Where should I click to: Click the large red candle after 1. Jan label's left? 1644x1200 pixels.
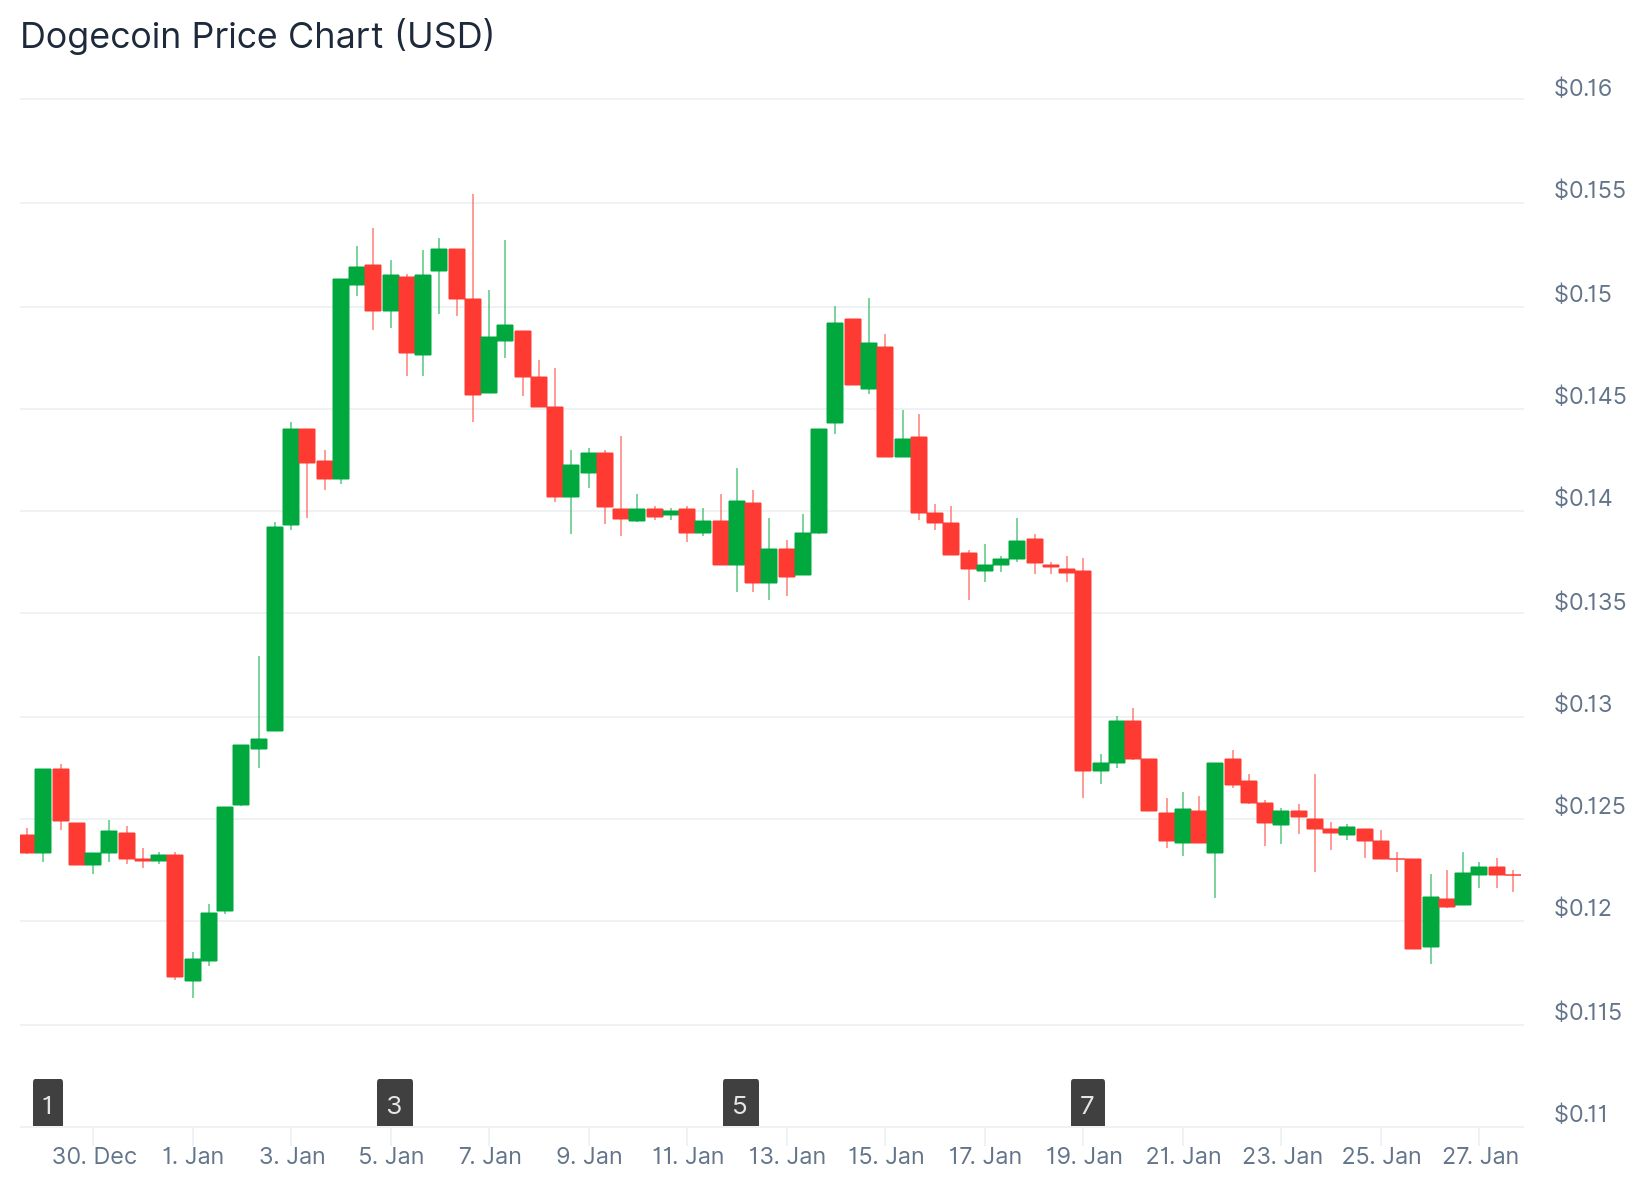tap(175, 915)
